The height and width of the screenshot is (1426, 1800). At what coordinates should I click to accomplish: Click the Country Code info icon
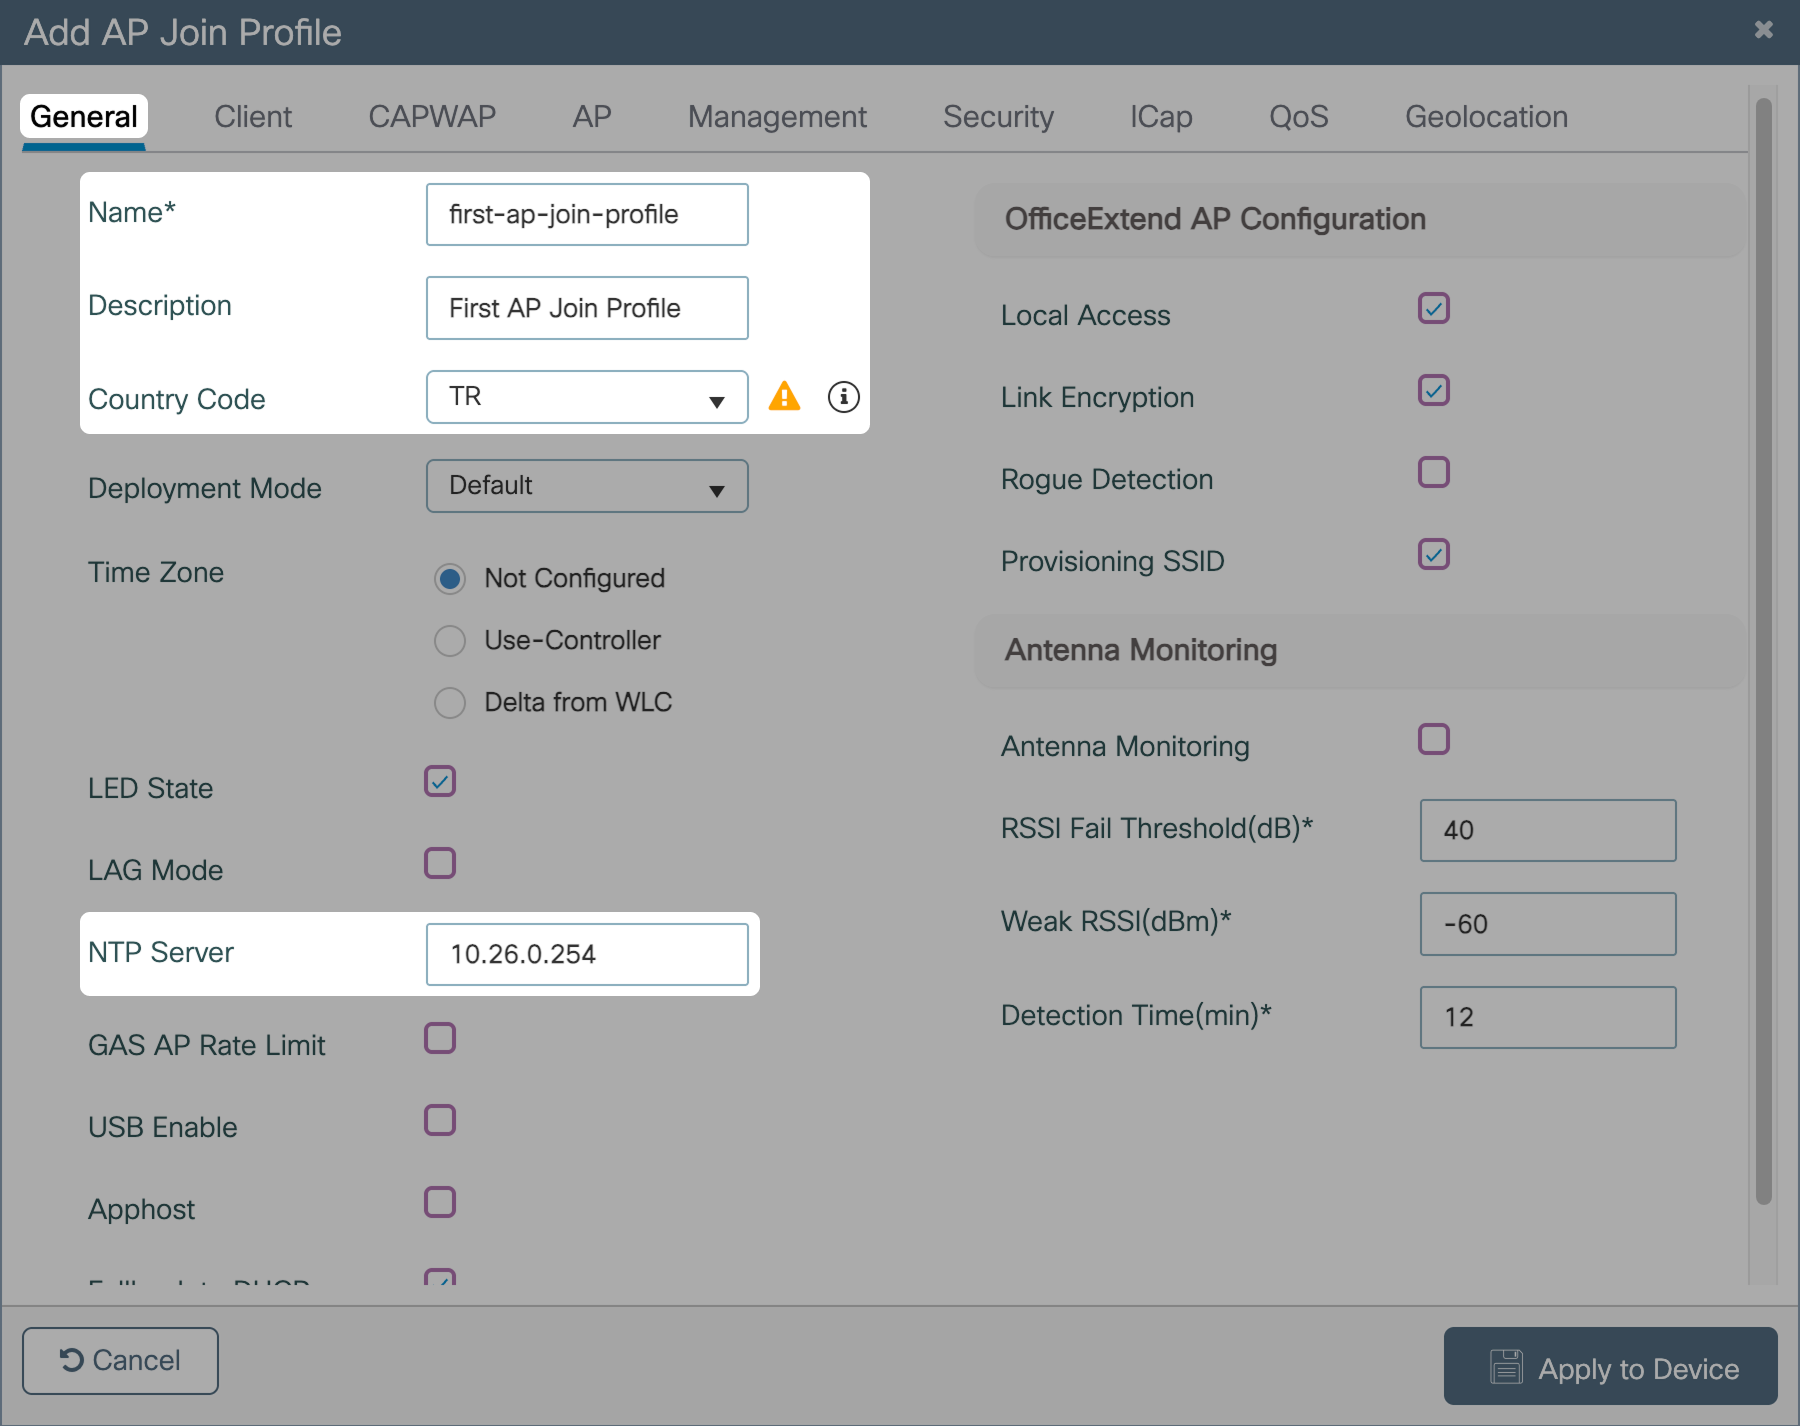(843, 397)
